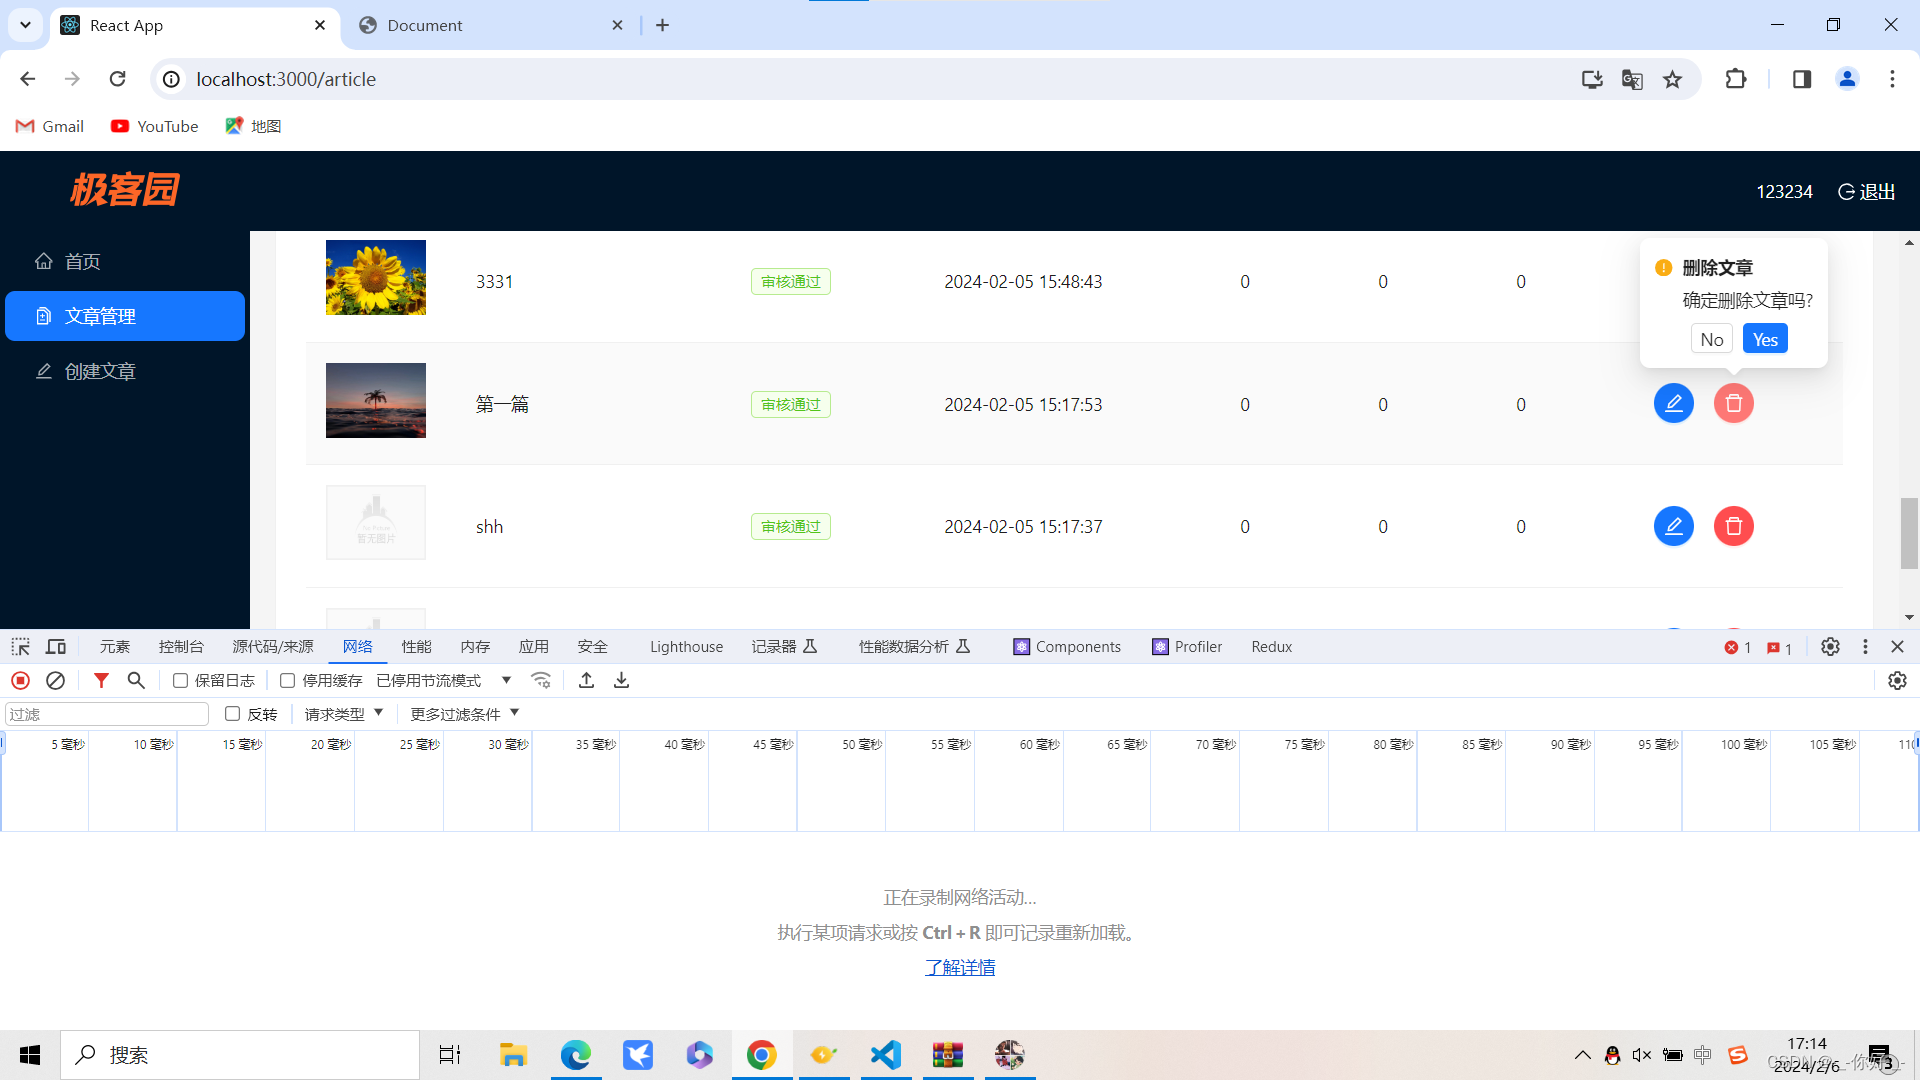Viewport: 1920px width, 1080px height.
Task: Click the 了解详情 link in DevTools
Action: pos(960,967)
